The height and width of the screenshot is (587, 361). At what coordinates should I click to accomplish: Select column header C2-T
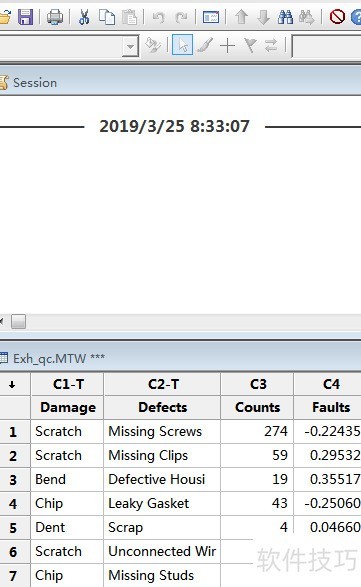[163, 384]
